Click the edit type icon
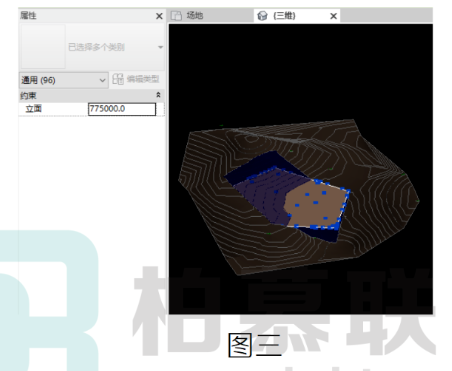Image resolution: width=452 pixels, height=371 pixels. tap(118, 79)
